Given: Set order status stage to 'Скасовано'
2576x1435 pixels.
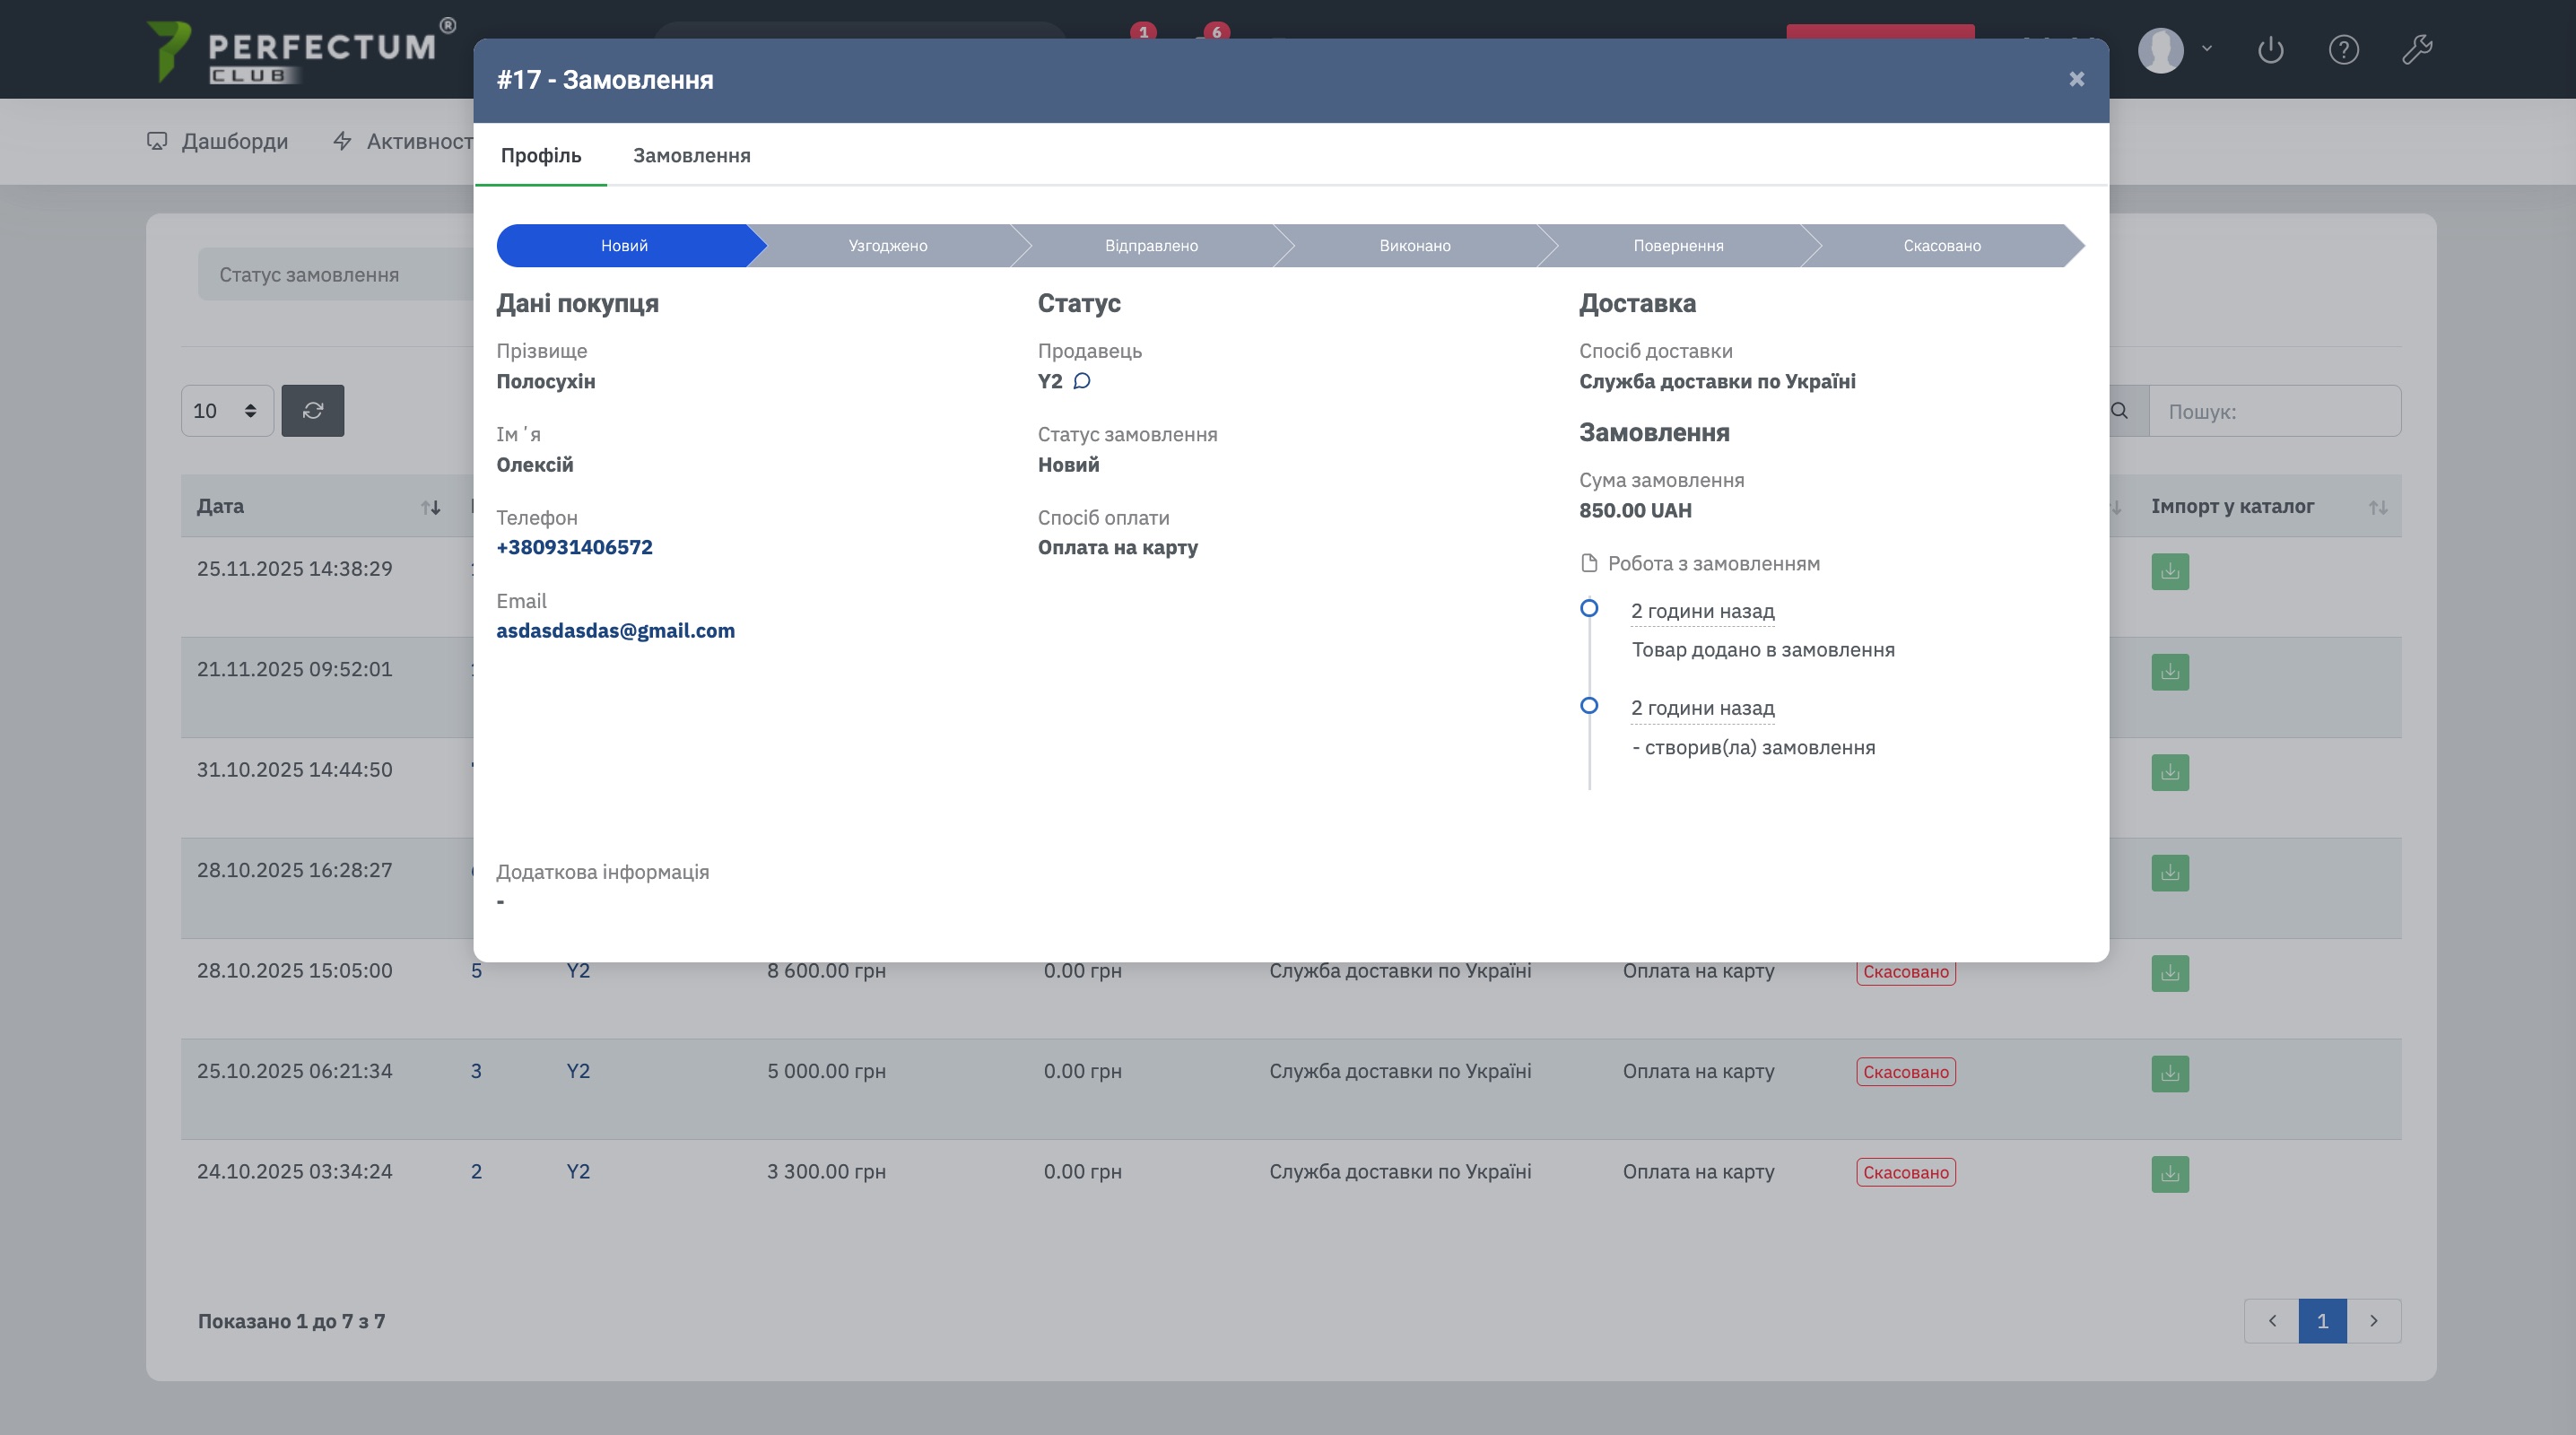Looking at the screenshot, I should pos(1941,246).
